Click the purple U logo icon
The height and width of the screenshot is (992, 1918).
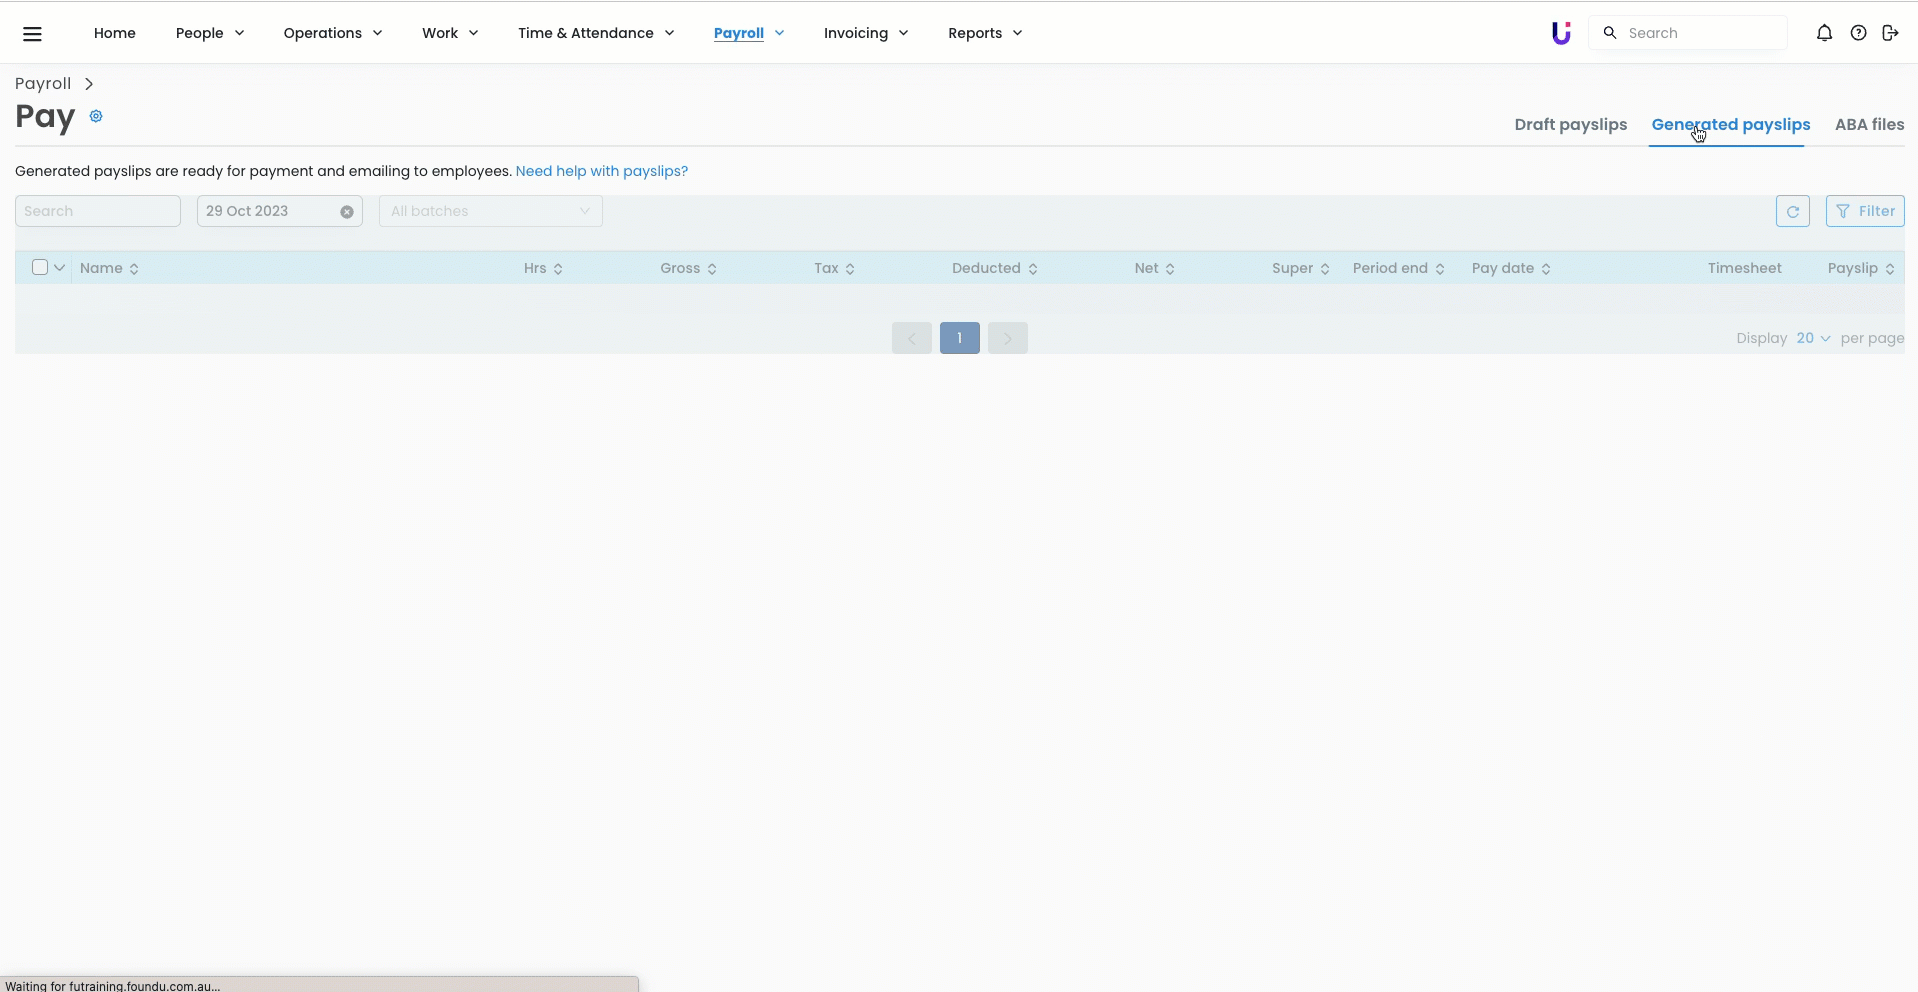tap(1560, 33)
